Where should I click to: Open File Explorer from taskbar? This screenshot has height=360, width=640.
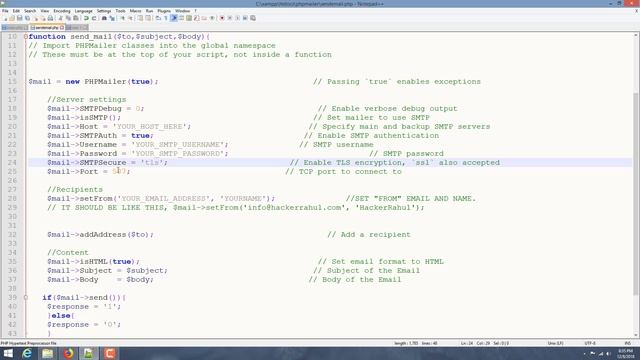point(47,353)
